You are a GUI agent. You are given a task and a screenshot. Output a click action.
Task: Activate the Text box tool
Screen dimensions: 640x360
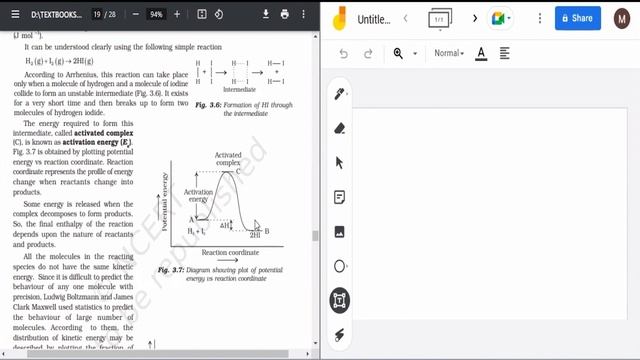point(340,300)
